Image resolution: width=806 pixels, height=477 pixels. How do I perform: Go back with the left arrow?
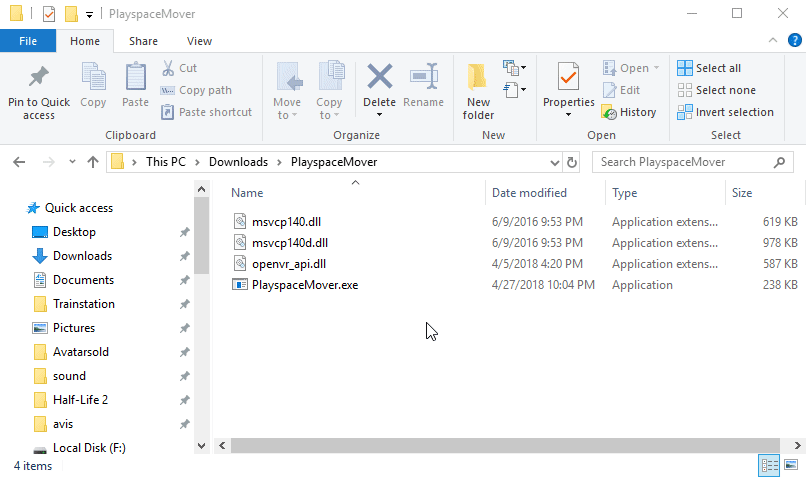click(x=19, y=162)
